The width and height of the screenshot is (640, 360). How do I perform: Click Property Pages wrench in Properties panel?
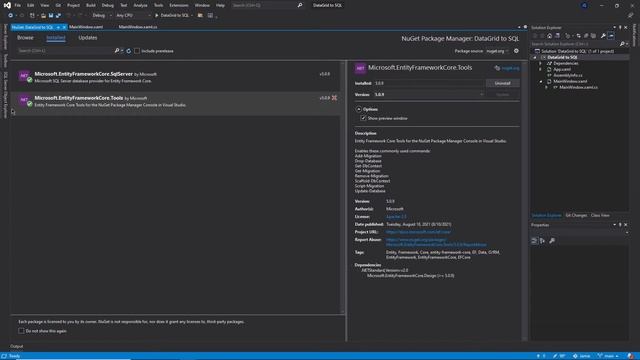[x=552, y=241]
